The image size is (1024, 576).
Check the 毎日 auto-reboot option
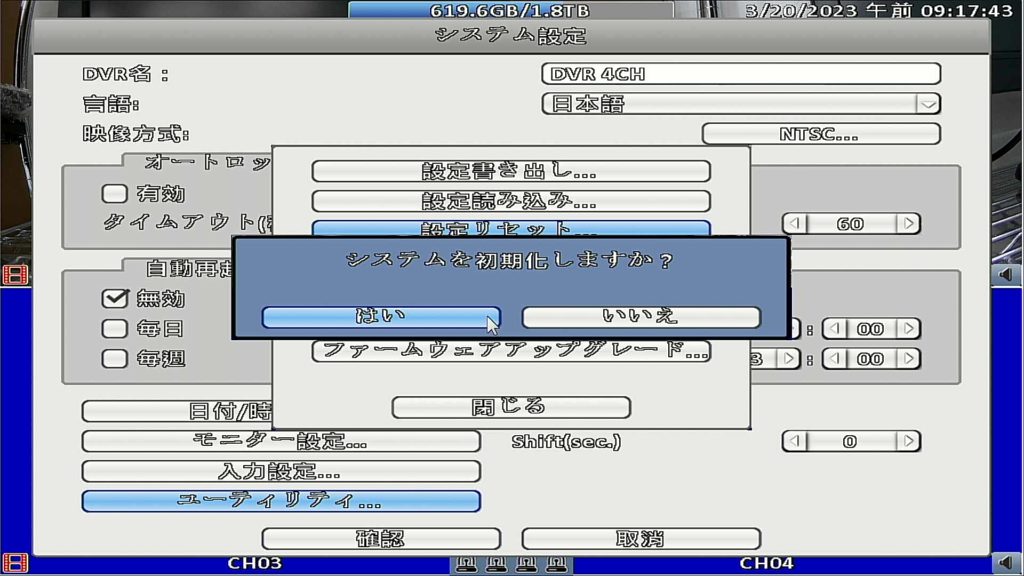point(115,328)
